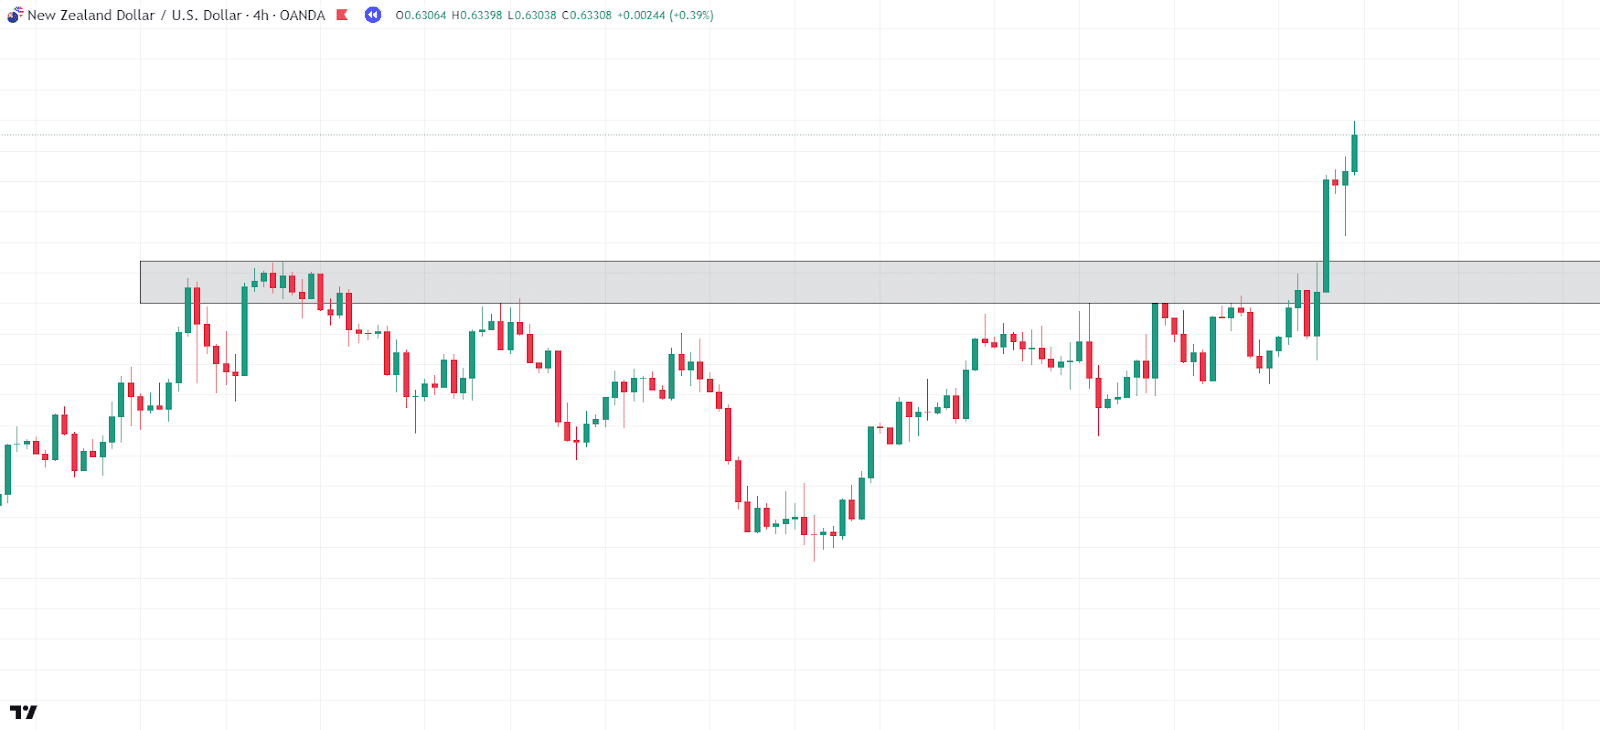Click the +0.00244 (+0.39%) change value
The height and width of the screenshot is (730, 1600).
point(665,15)
